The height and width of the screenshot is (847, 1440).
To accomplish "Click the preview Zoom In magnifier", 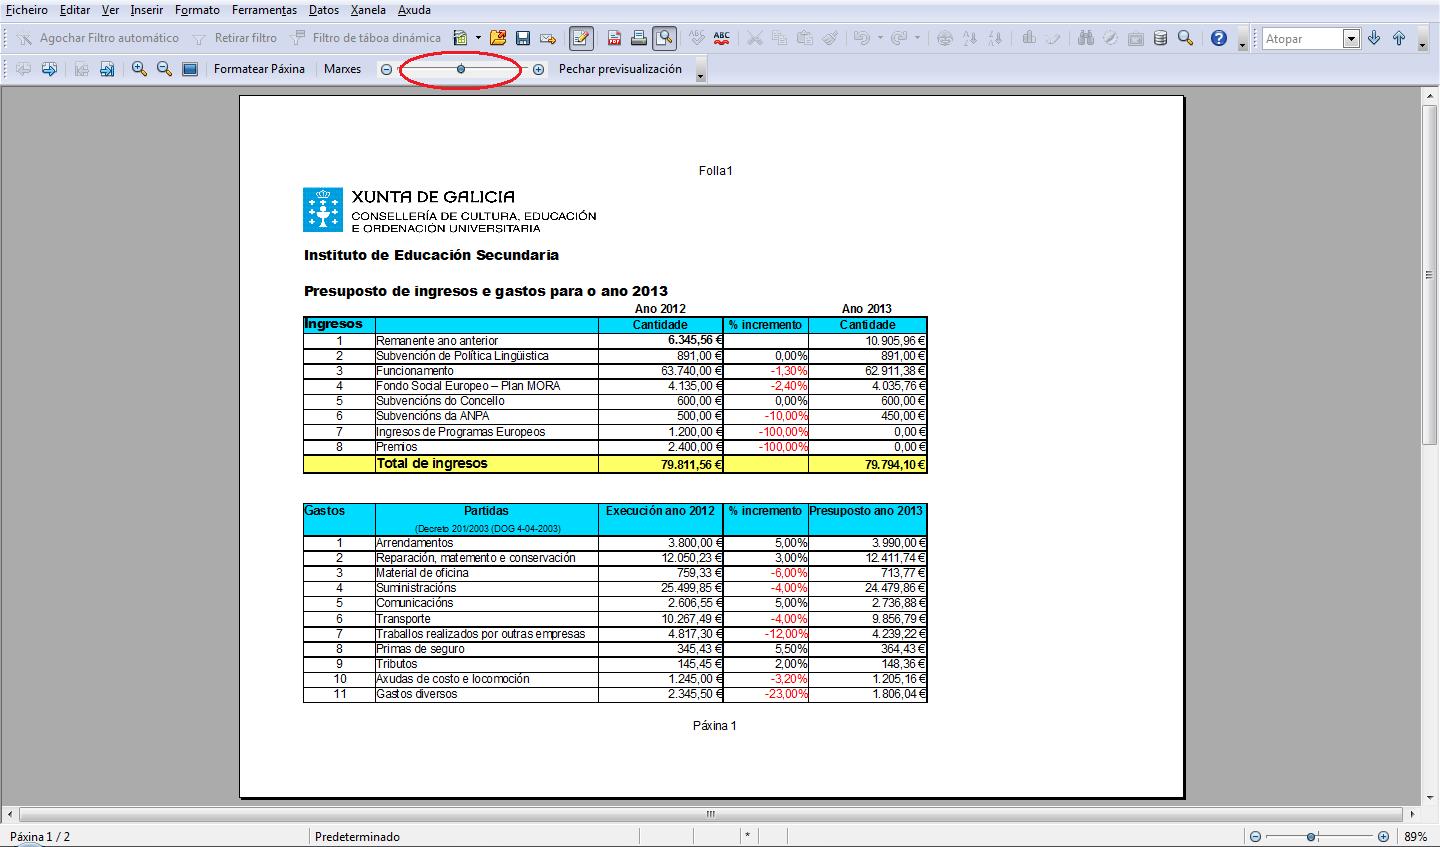I will (x=139, y=69).
